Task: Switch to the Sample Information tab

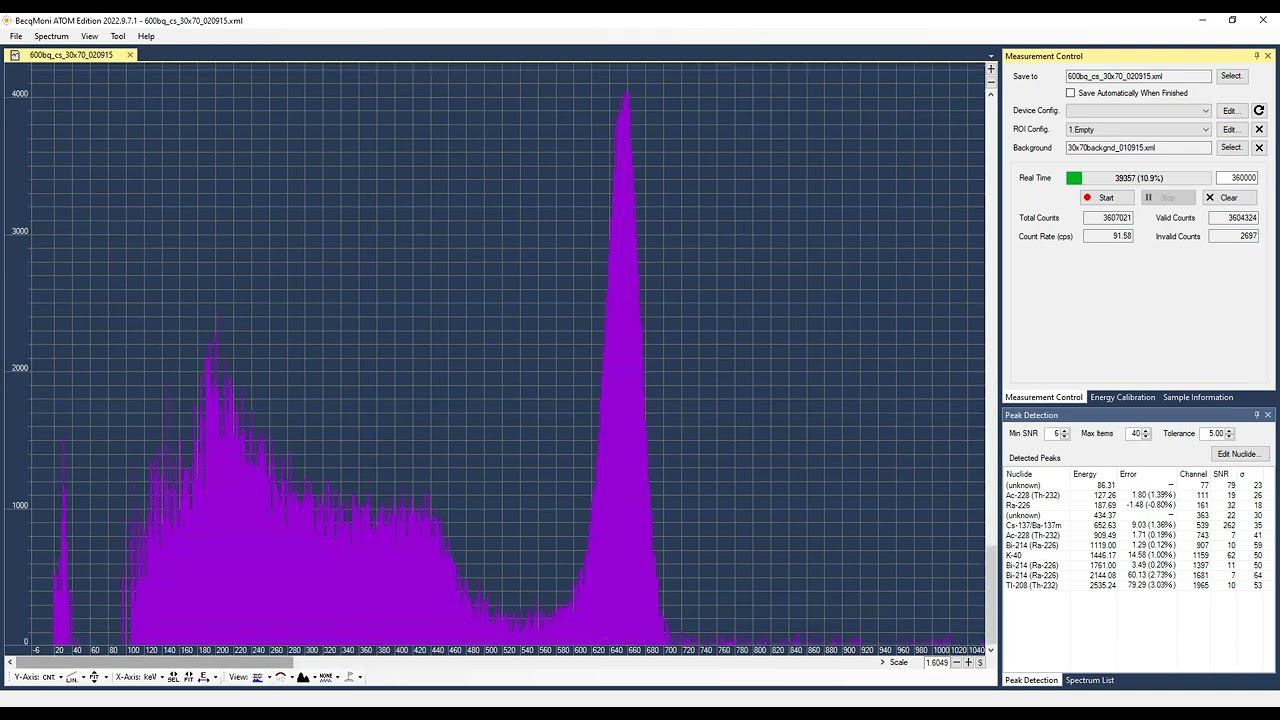Action: click(1197, 397)
